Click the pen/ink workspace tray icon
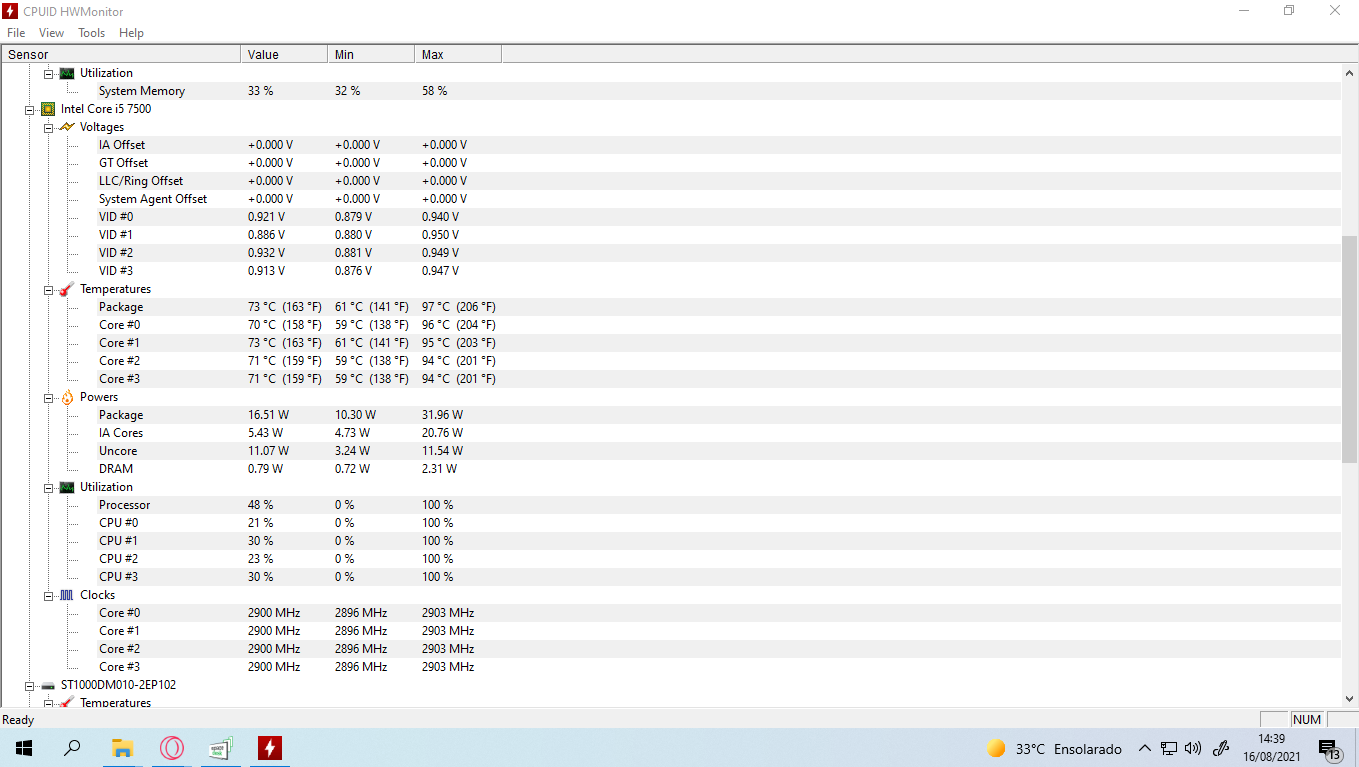 (1220, 748)
